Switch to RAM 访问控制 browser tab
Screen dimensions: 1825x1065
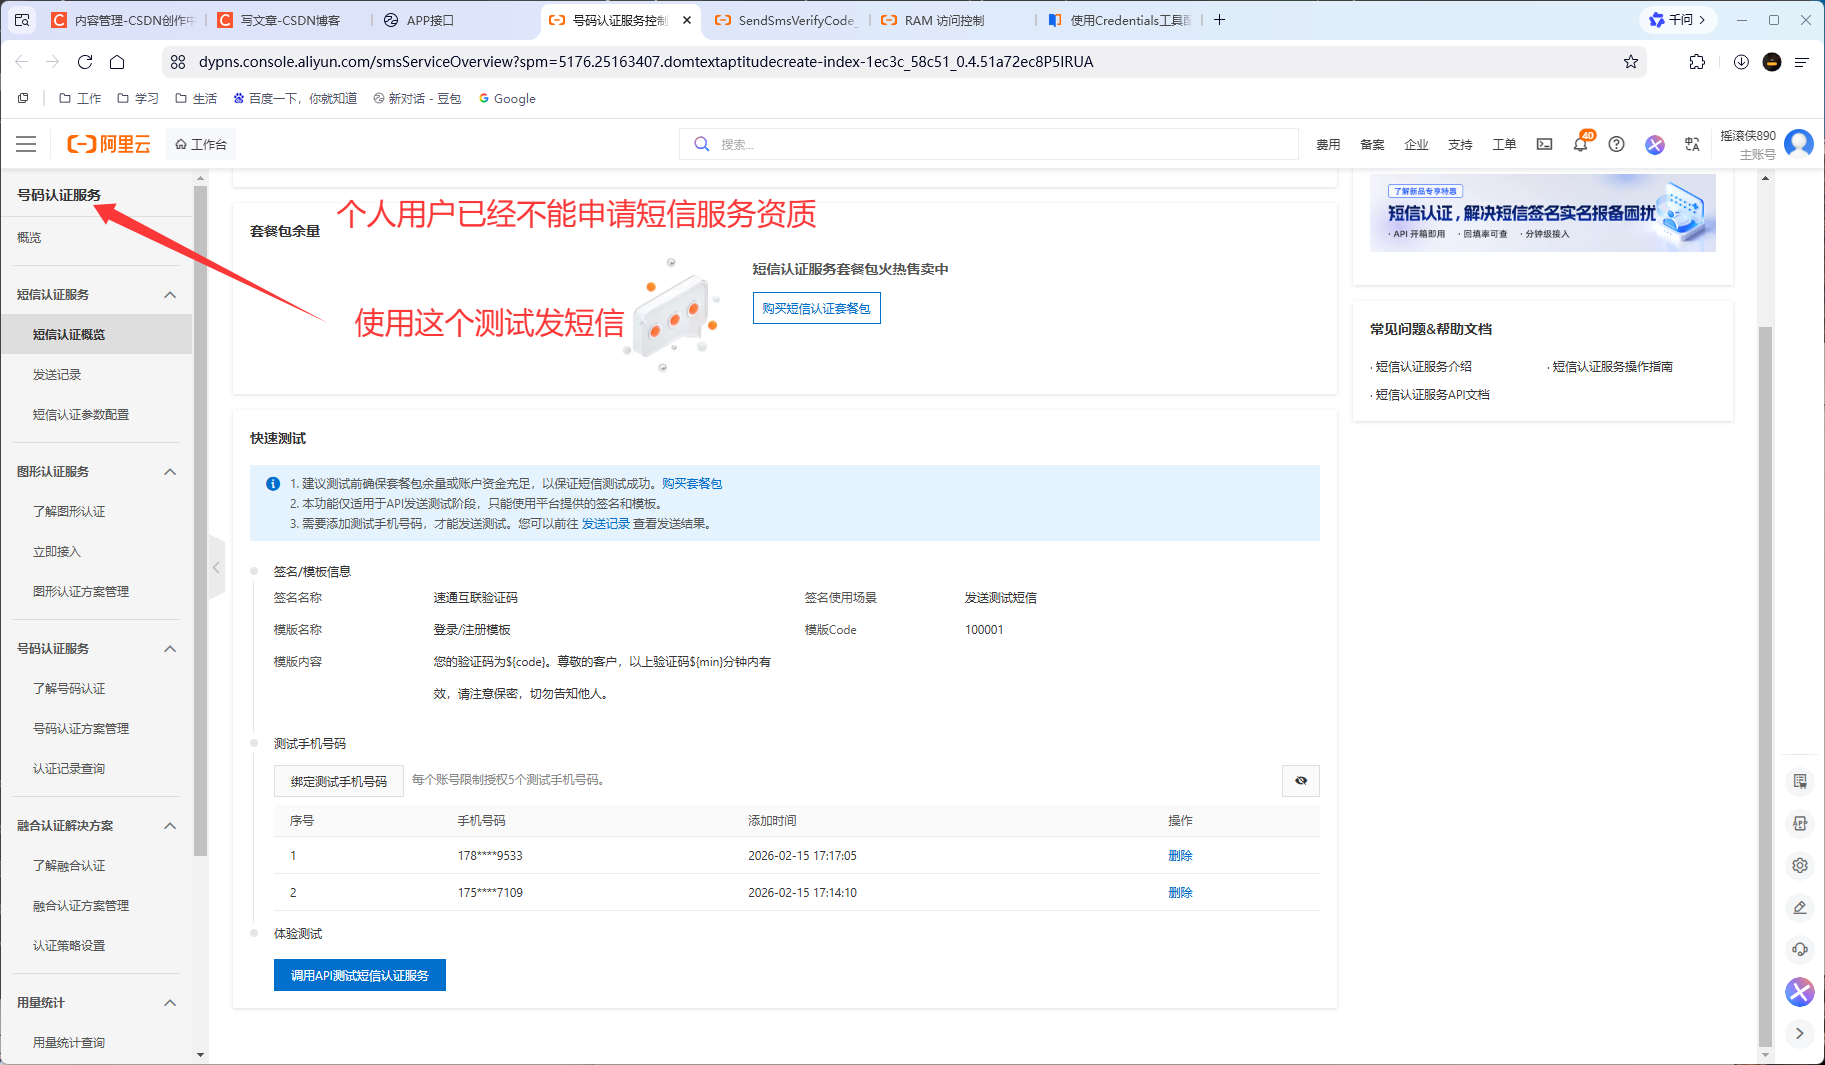click(944, 20)
